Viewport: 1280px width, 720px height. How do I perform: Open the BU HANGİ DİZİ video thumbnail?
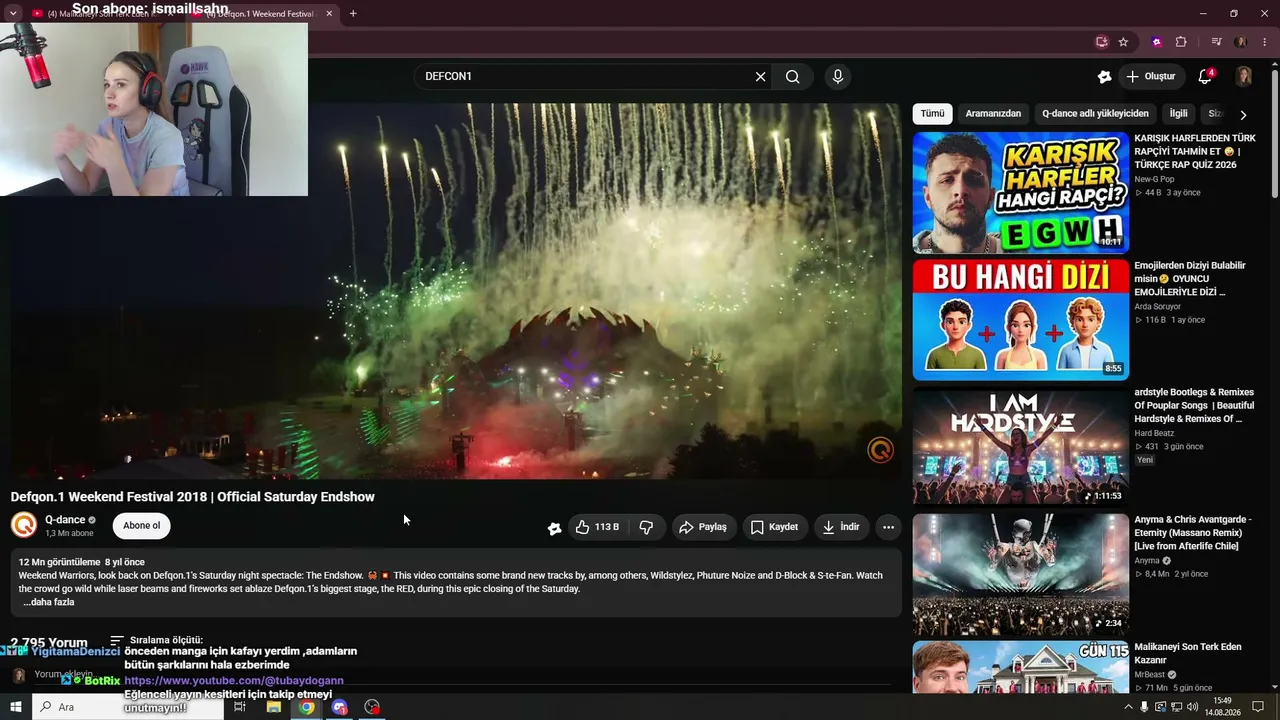coord(1020,320)
